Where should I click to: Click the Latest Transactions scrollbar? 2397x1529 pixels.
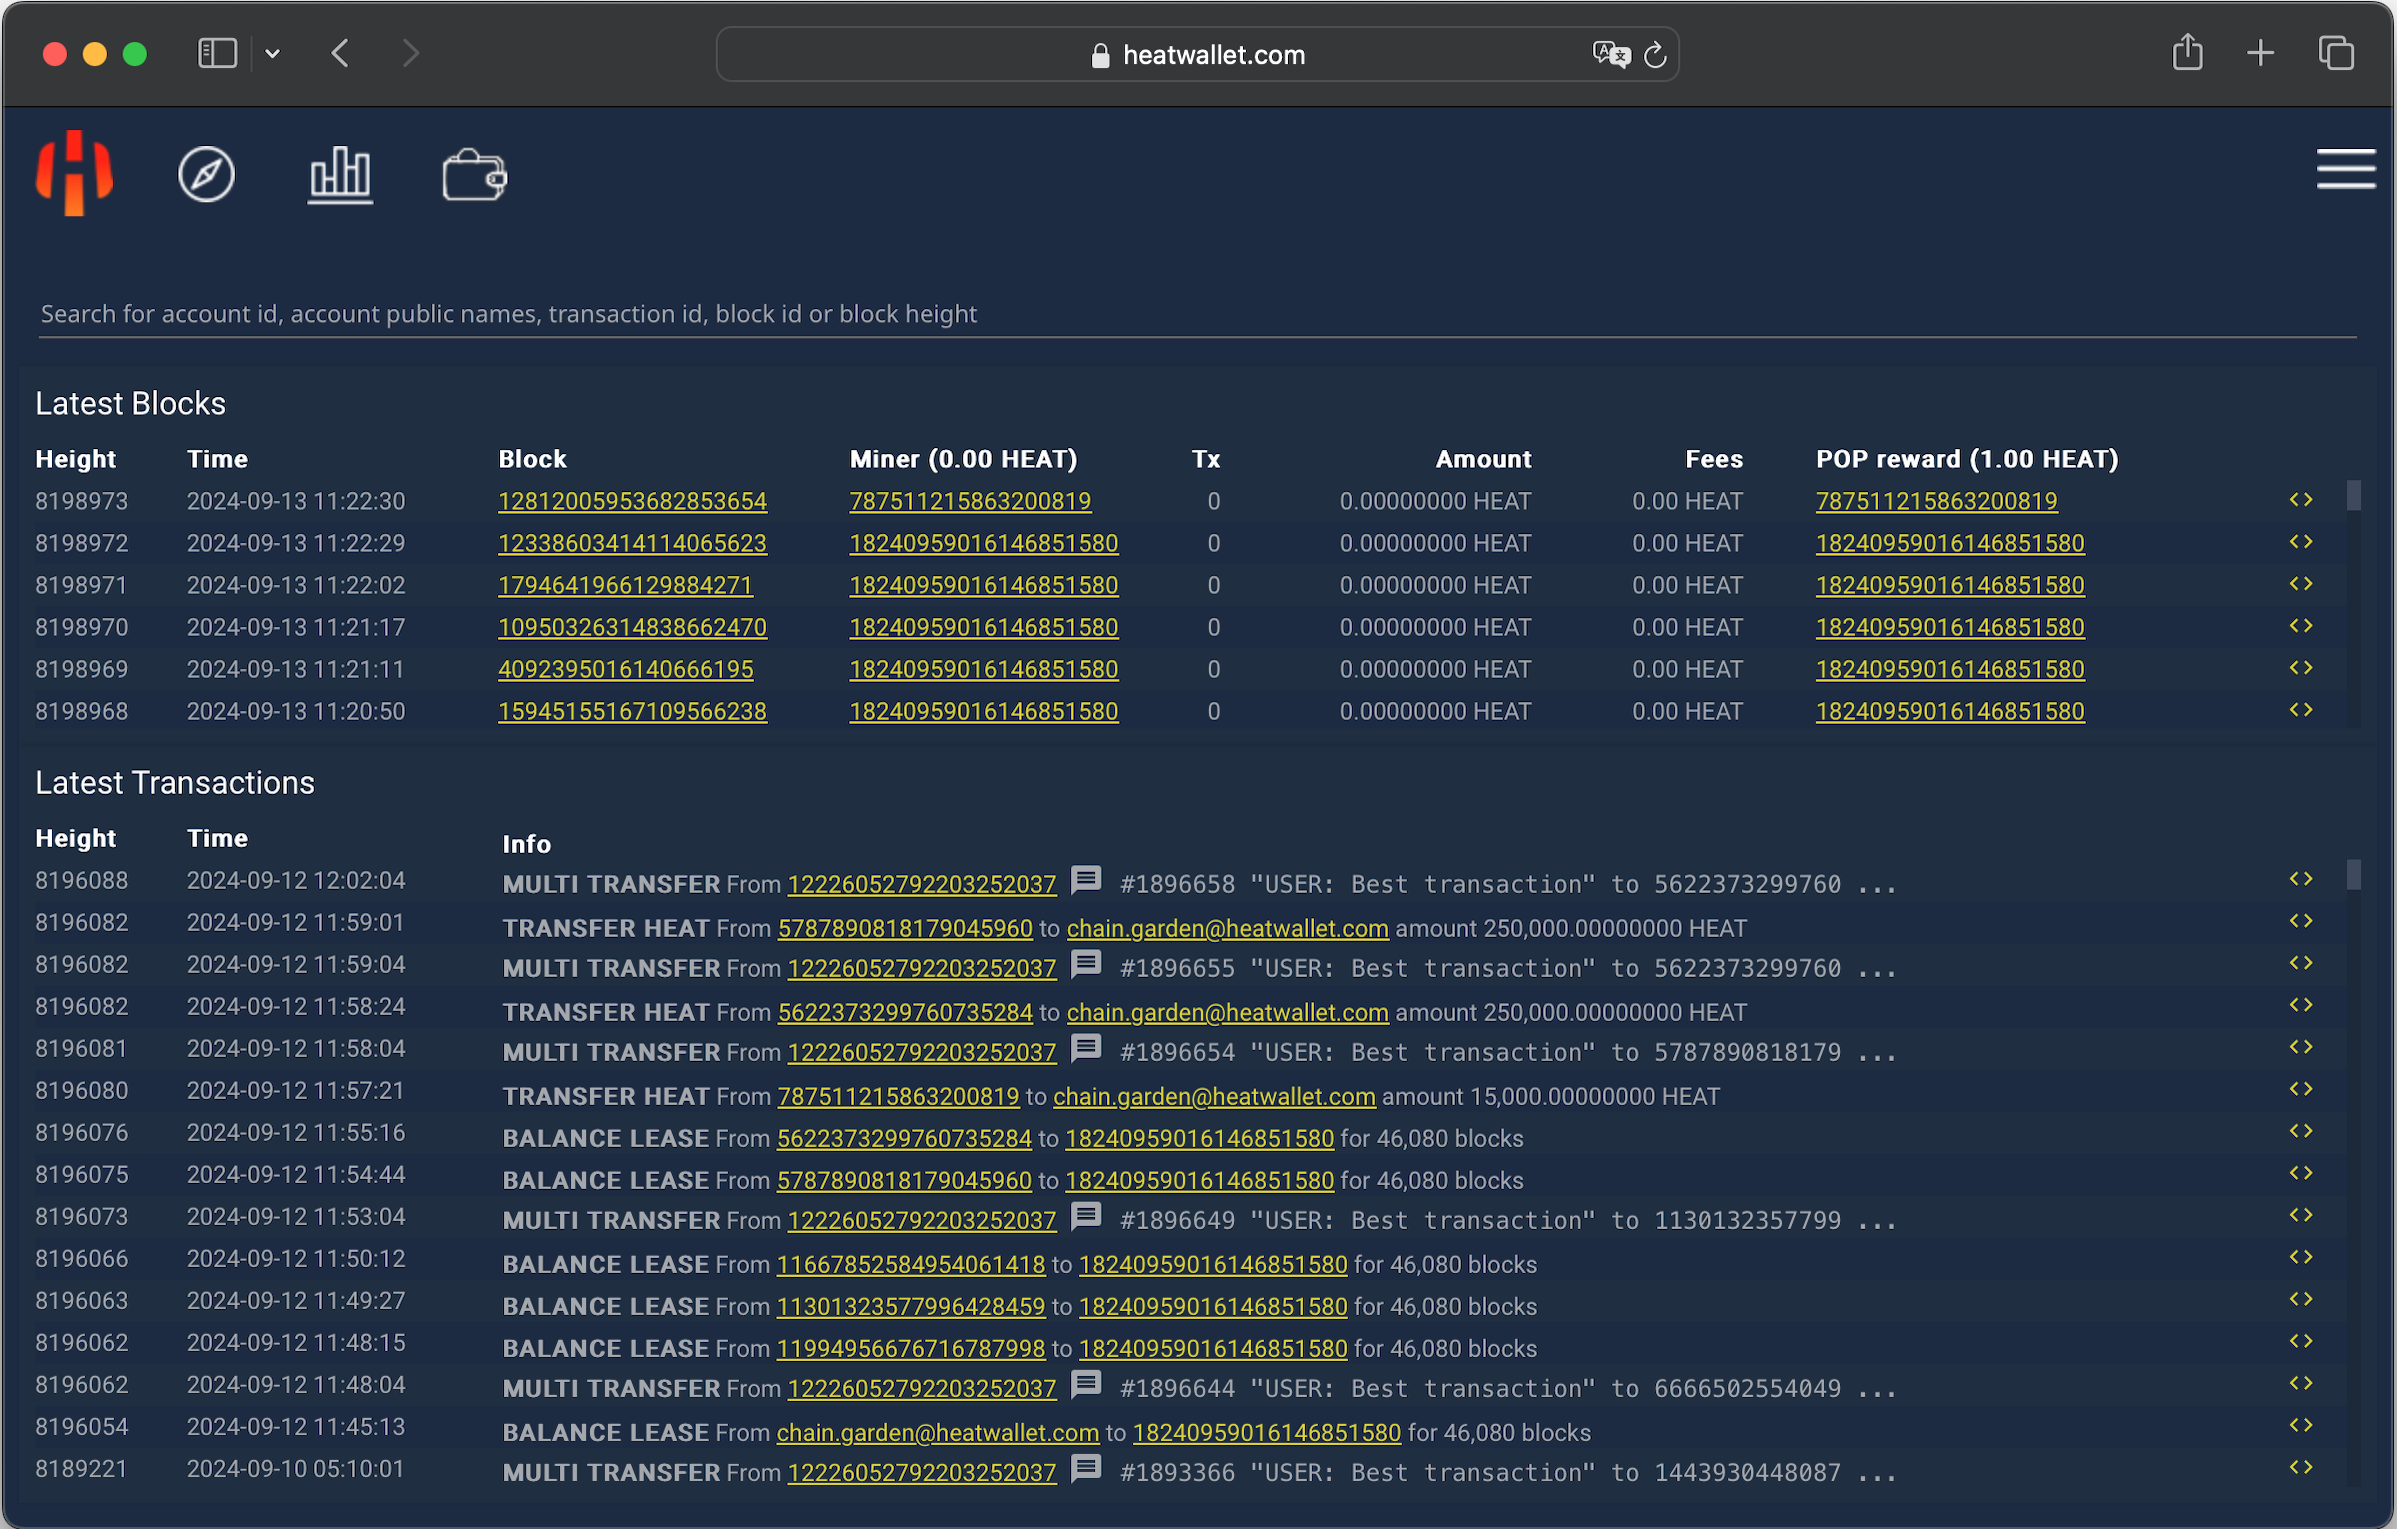pos(2354,874)
